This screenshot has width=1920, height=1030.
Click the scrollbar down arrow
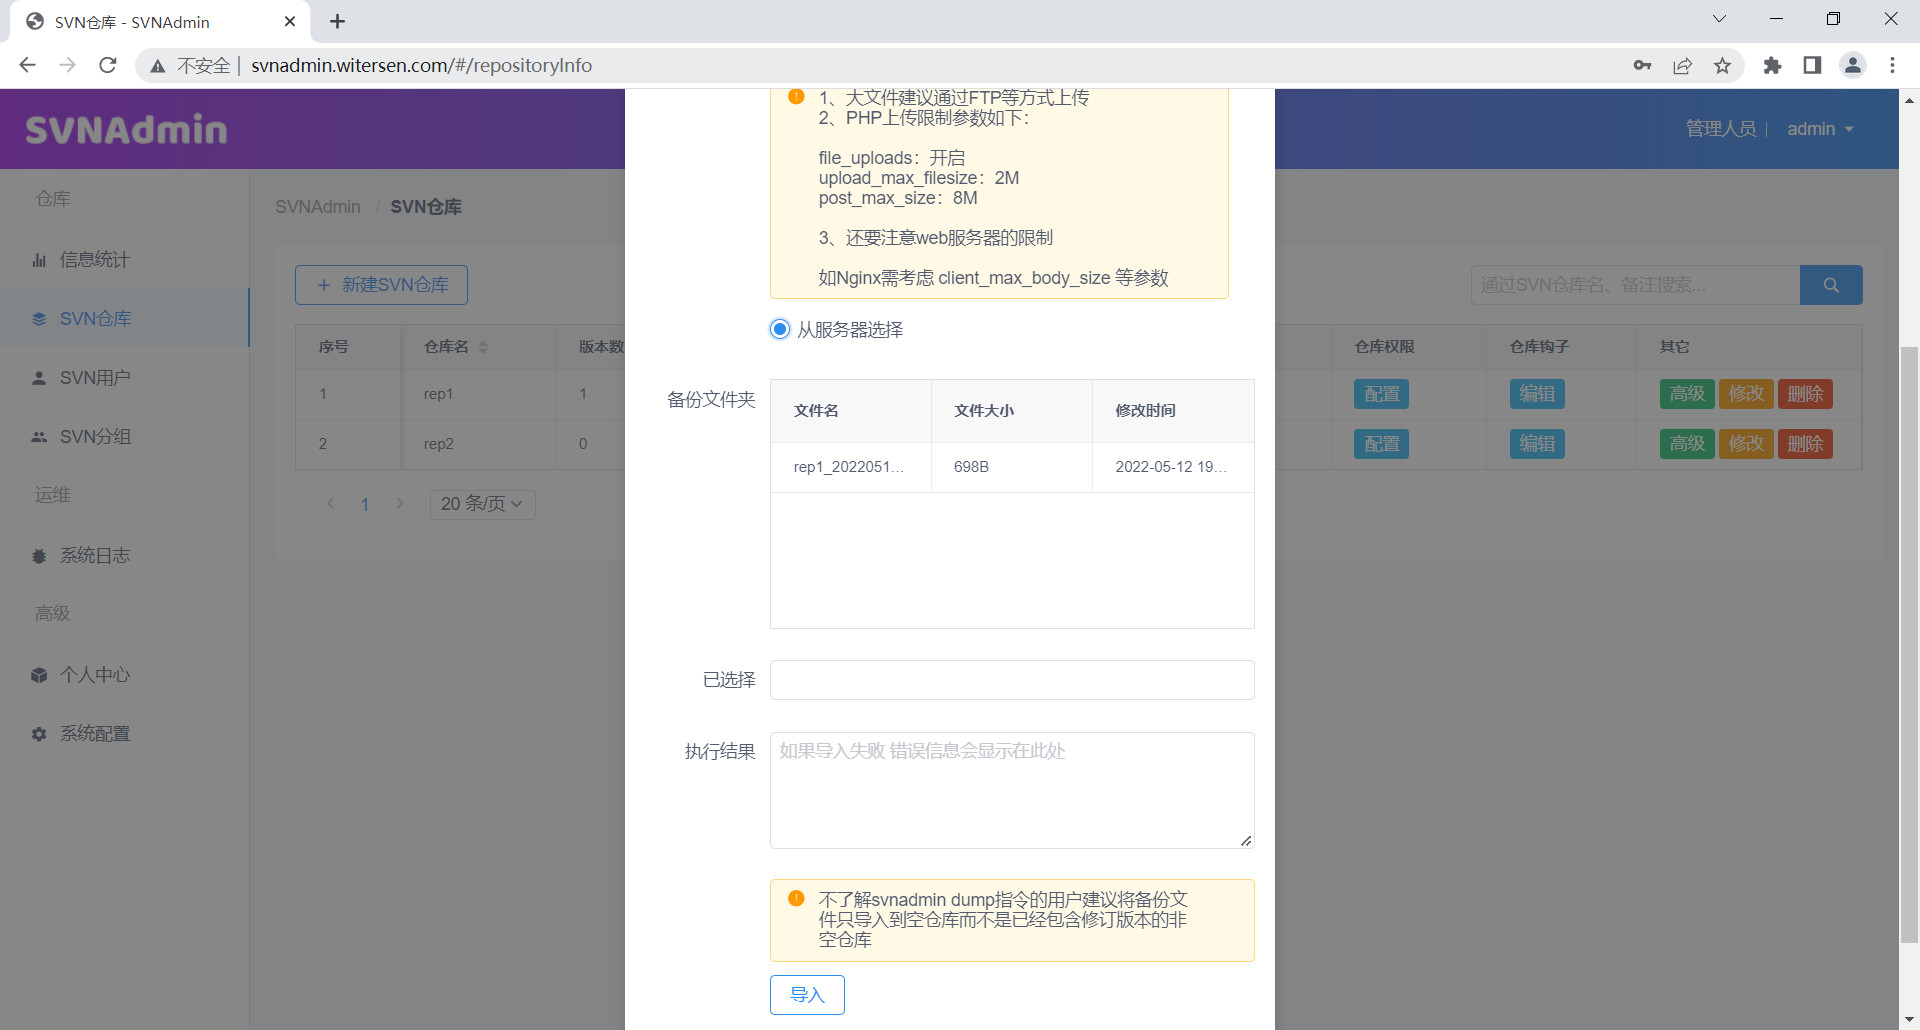pos(1909,1020)
